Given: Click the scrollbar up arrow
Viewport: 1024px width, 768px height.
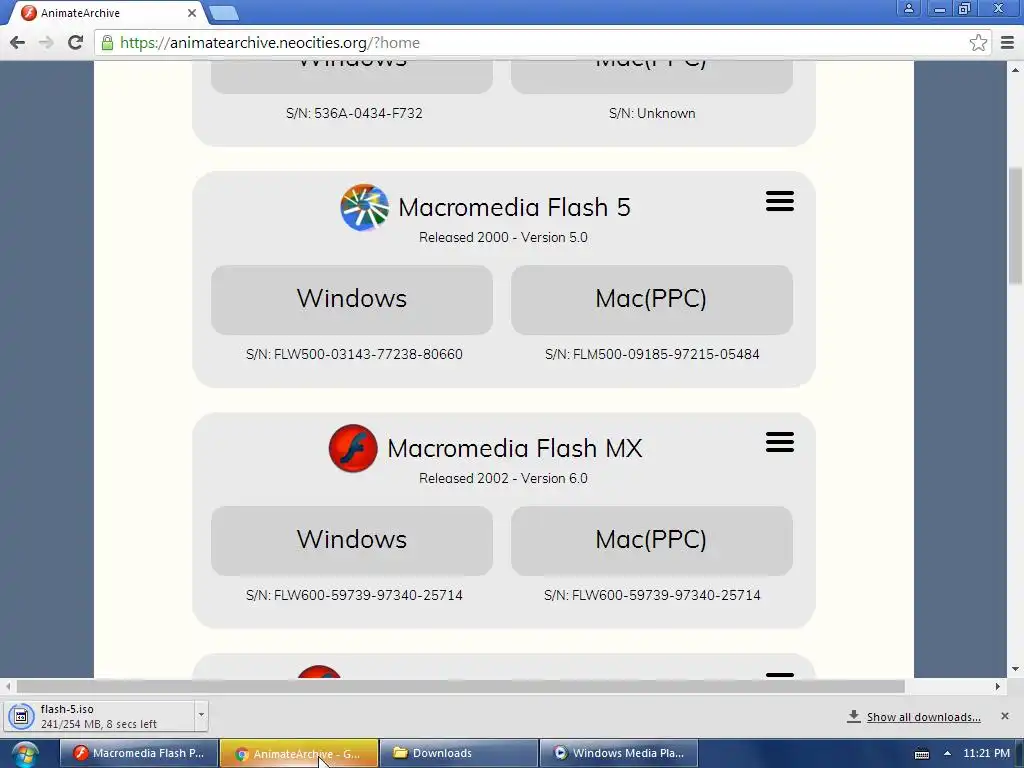Looking at the screenshot, I should pyautogui.click(x=1015, y=69).
